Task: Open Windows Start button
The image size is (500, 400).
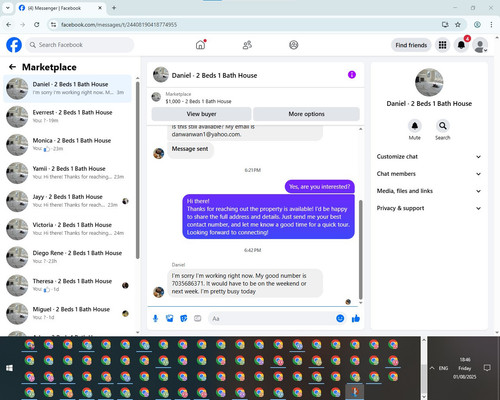Action: tap(9, 368)
